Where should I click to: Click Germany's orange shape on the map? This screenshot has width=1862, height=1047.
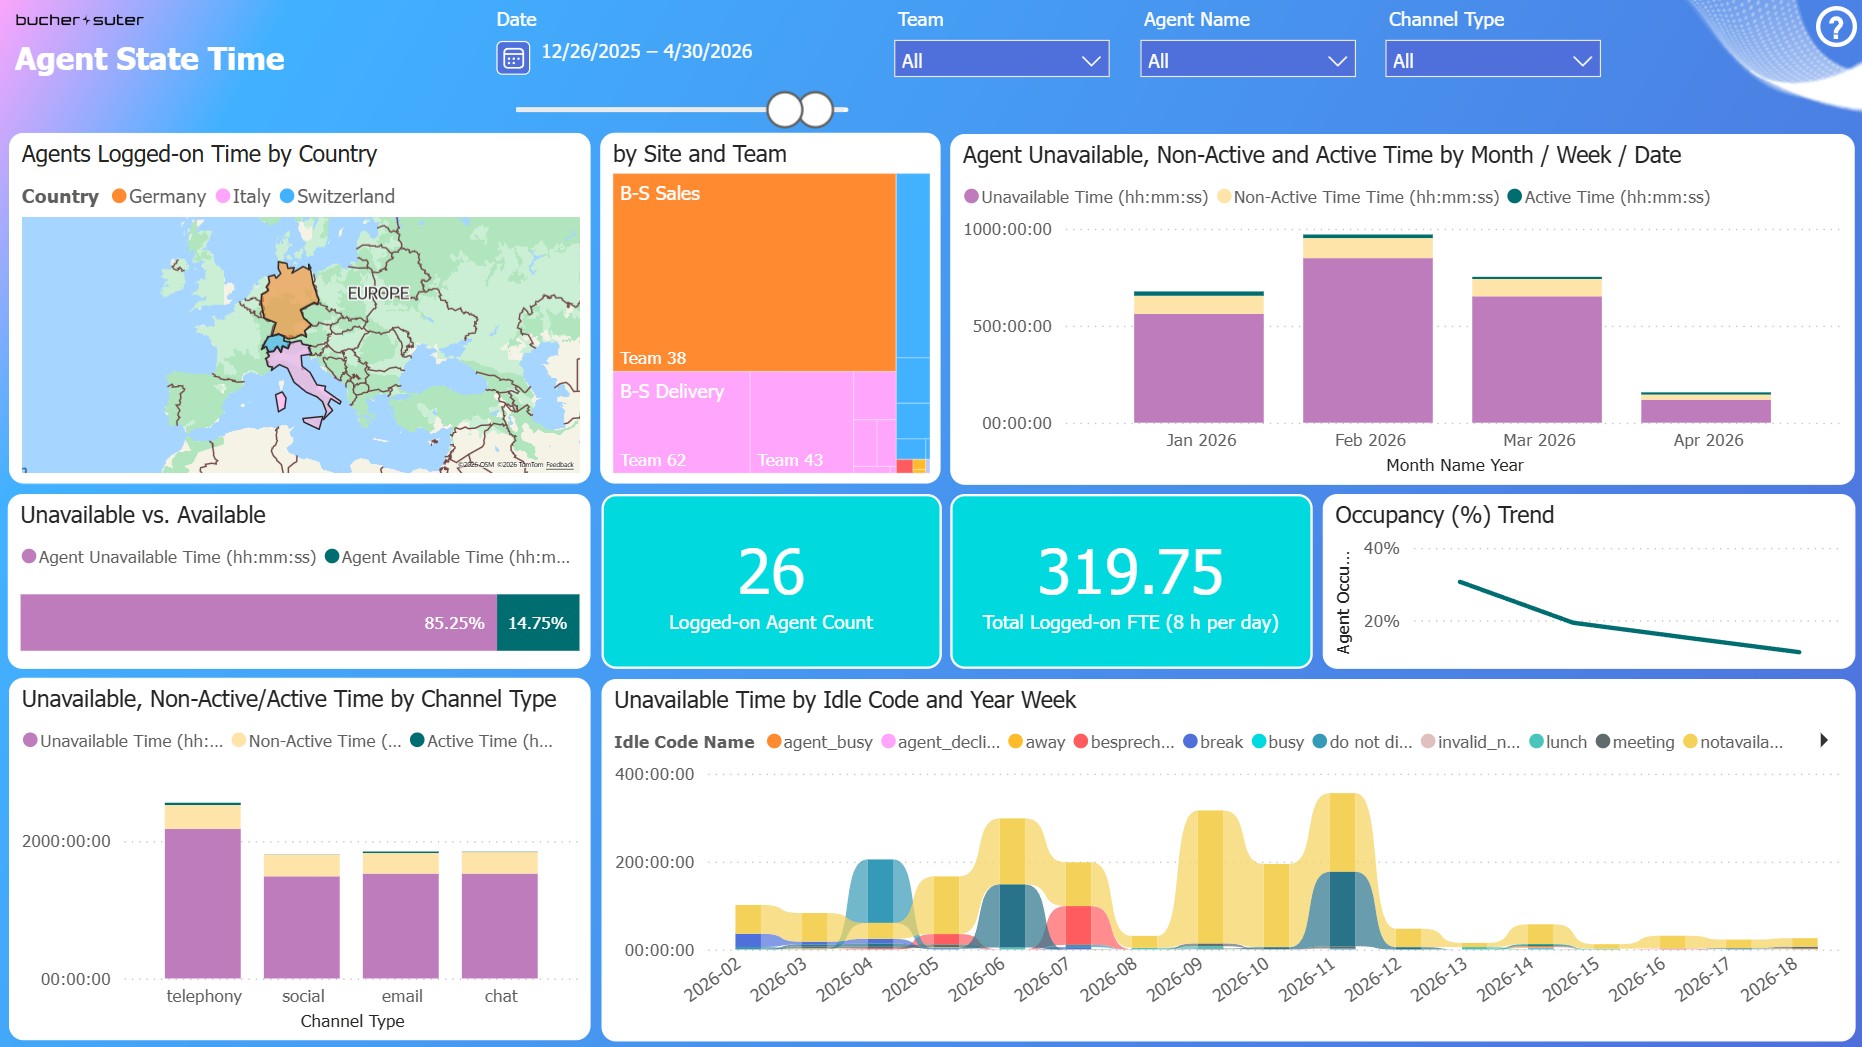tap(288, 300)
